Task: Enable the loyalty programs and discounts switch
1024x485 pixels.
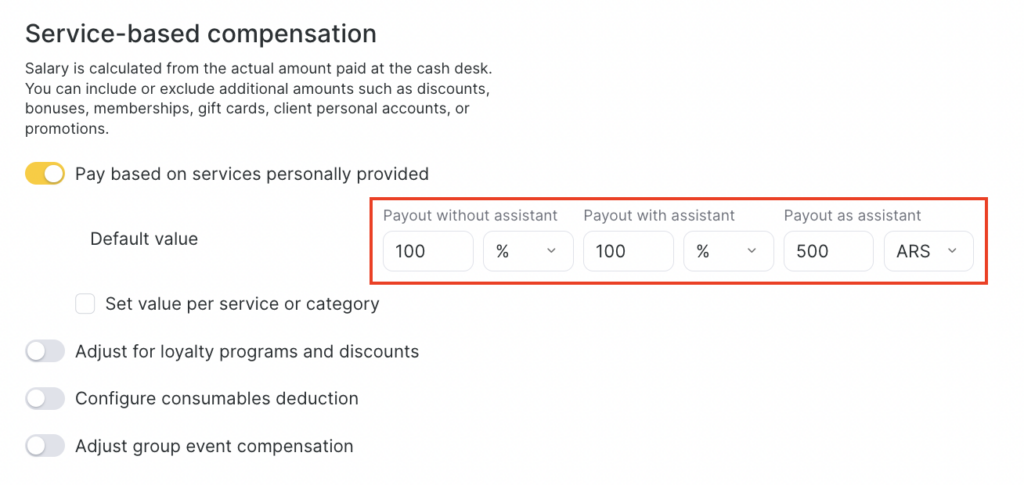Action: point(45,352)
